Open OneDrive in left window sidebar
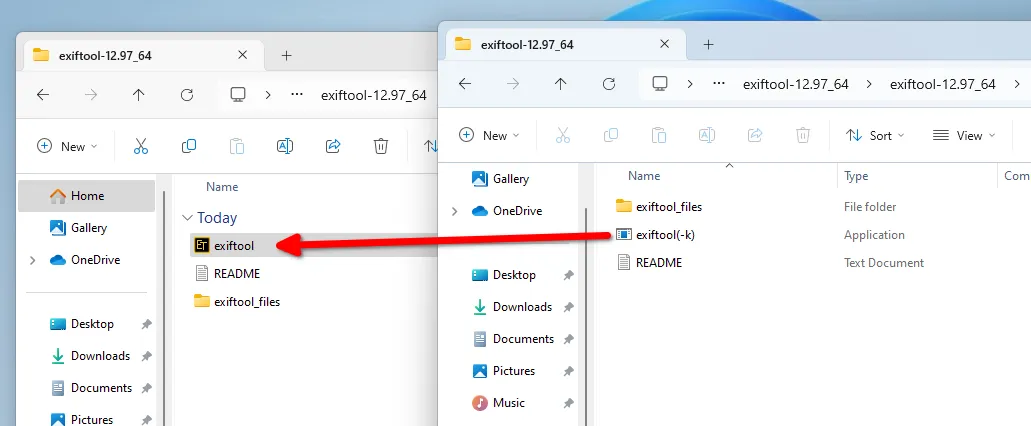Screen dimensions: 1031x426 click(87, 260)
